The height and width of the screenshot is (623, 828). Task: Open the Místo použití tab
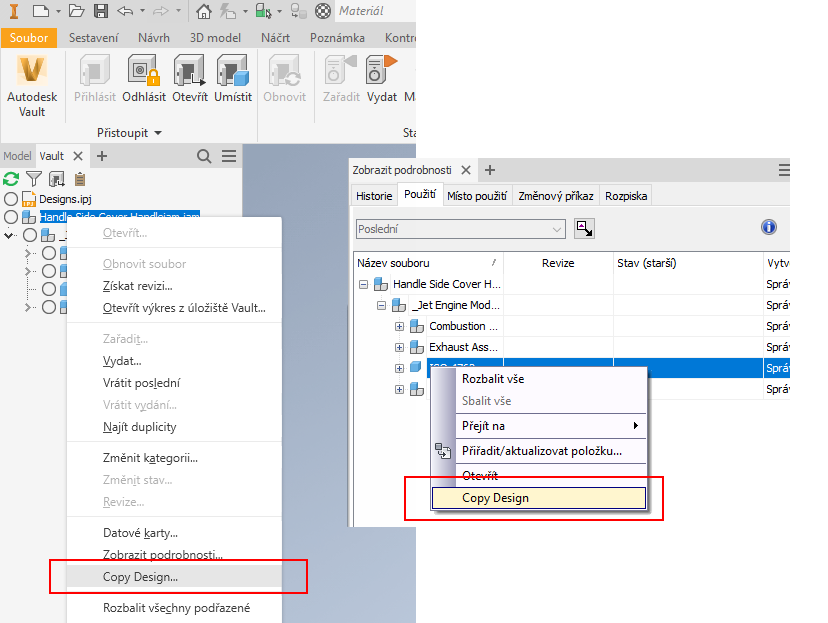(x=477, y=196)
